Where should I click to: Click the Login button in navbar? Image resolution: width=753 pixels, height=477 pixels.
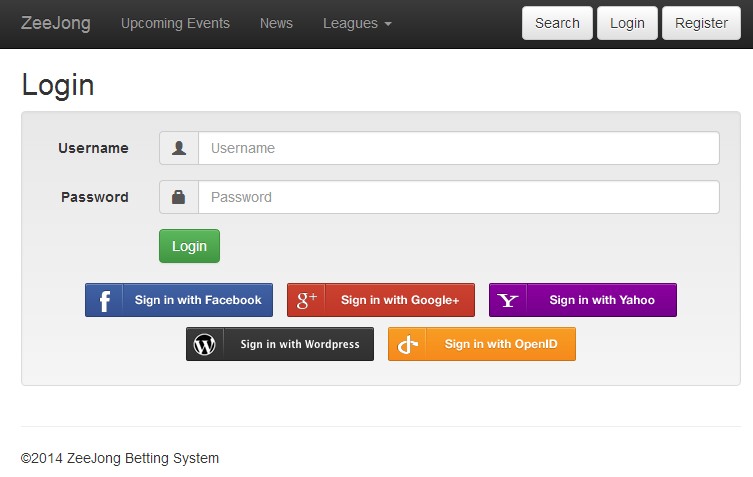(627, 23)
